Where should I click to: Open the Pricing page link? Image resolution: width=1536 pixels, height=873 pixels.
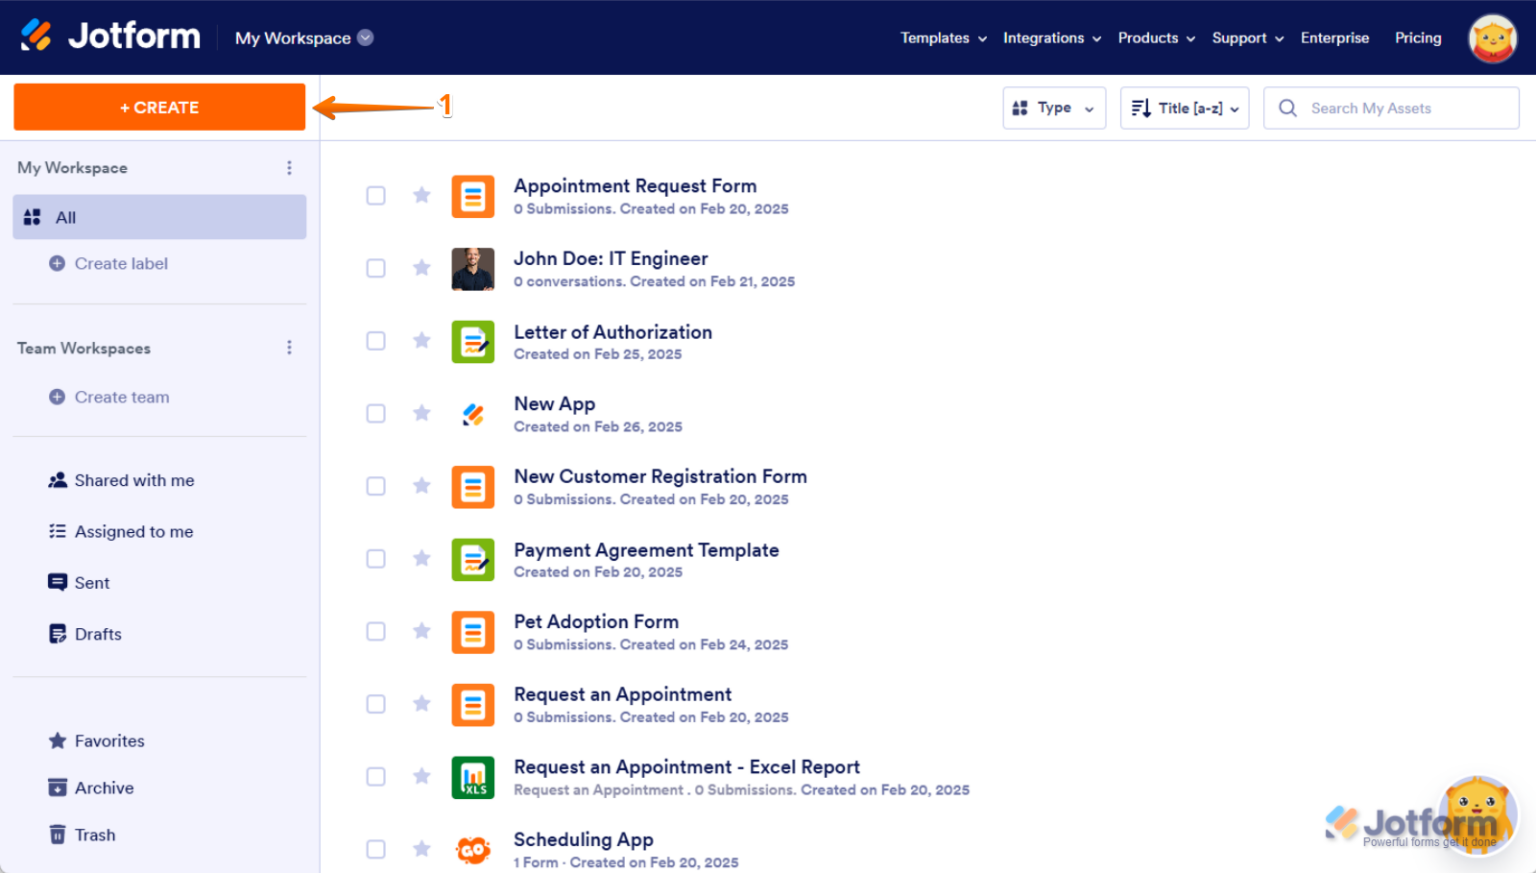pyautogui.click(x=1418, y=37)
